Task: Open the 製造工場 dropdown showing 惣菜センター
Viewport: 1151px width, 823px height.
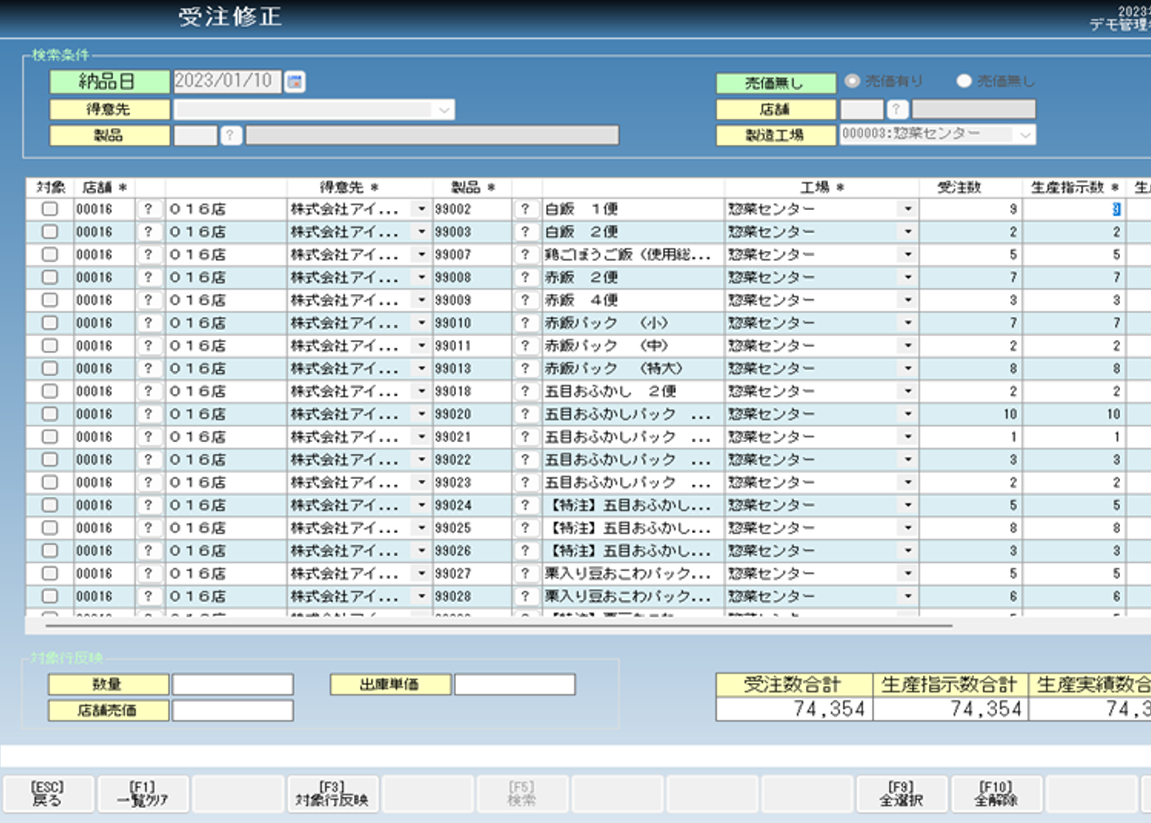Action: (x=1025, y=135)
